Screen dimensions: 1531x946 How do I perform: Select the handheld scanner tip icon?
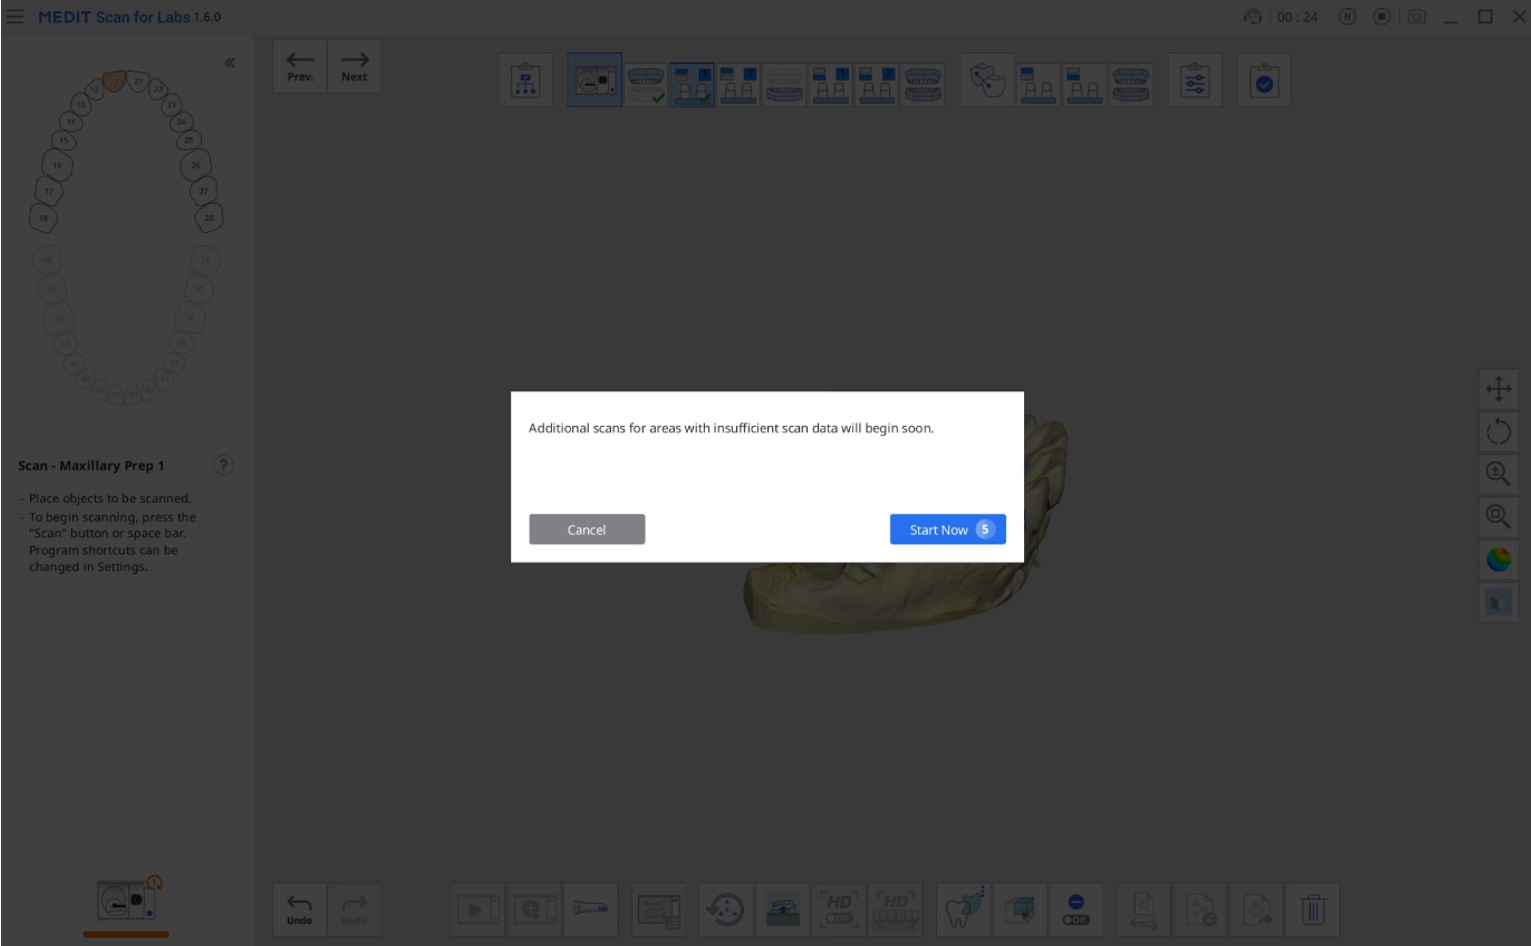[590, 910]
